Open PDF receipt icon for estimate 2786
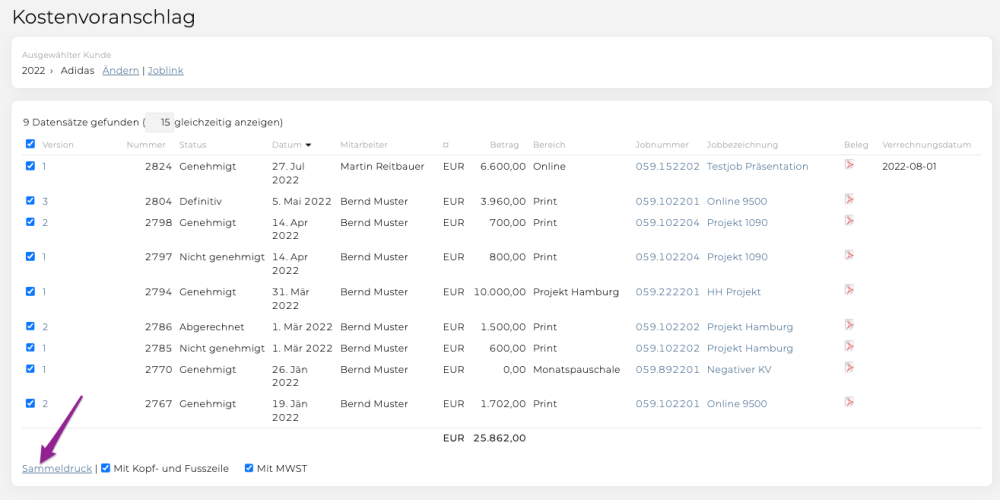Viewport: 1000px width, 500px height. (849, 325)
